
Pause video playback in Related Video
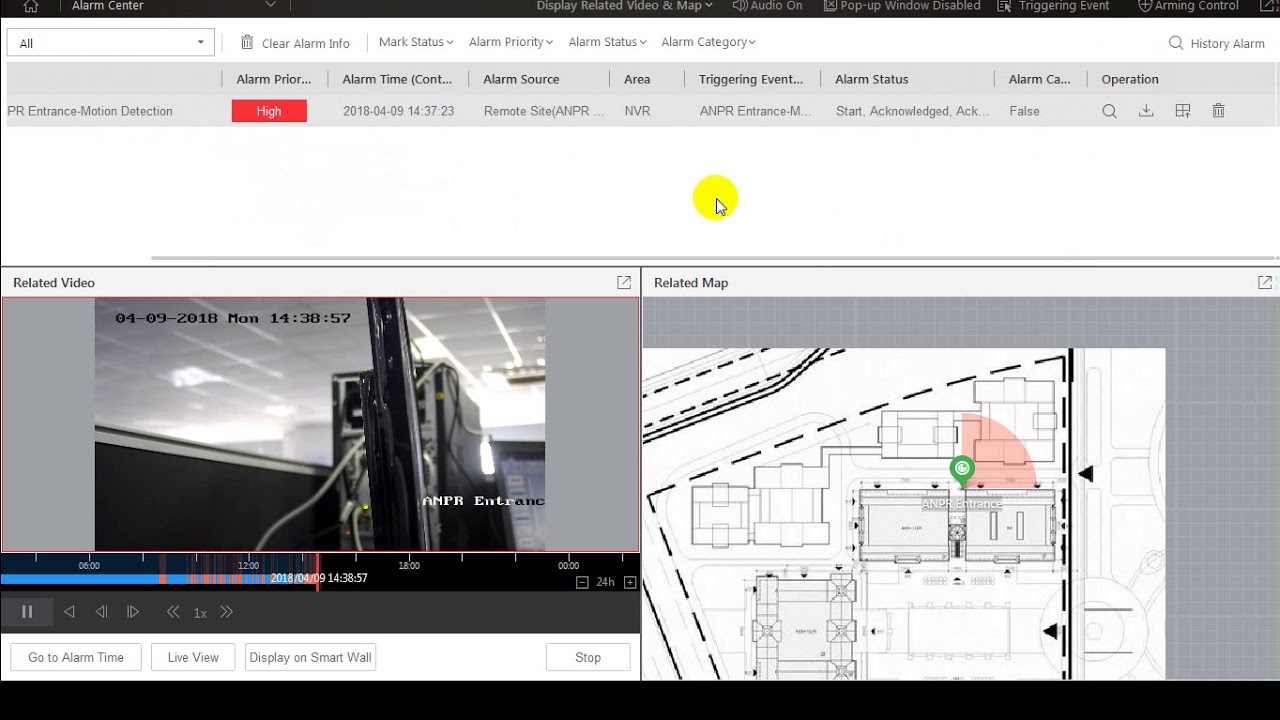click(27, 611)
